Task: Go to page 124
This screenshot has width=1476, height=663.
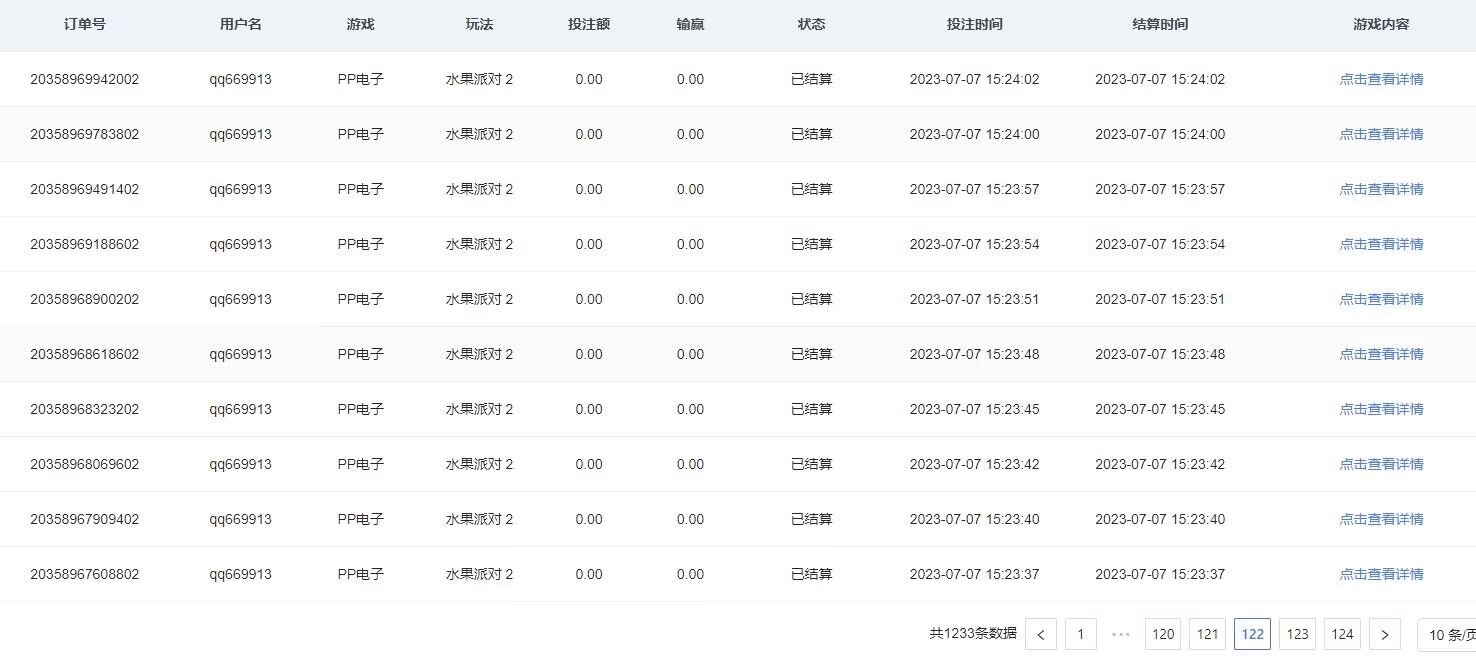Action: click(1343, 634)
